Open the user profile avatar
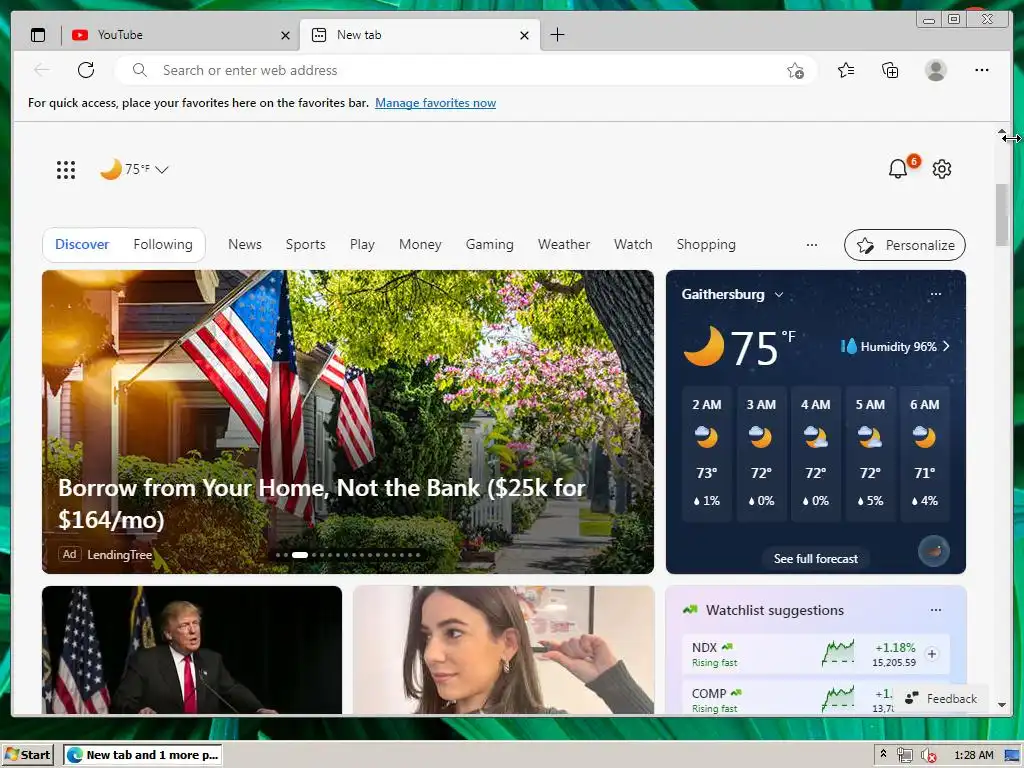Image resolution: width=1024 pixels, height=768 pixels. [936, 70]
